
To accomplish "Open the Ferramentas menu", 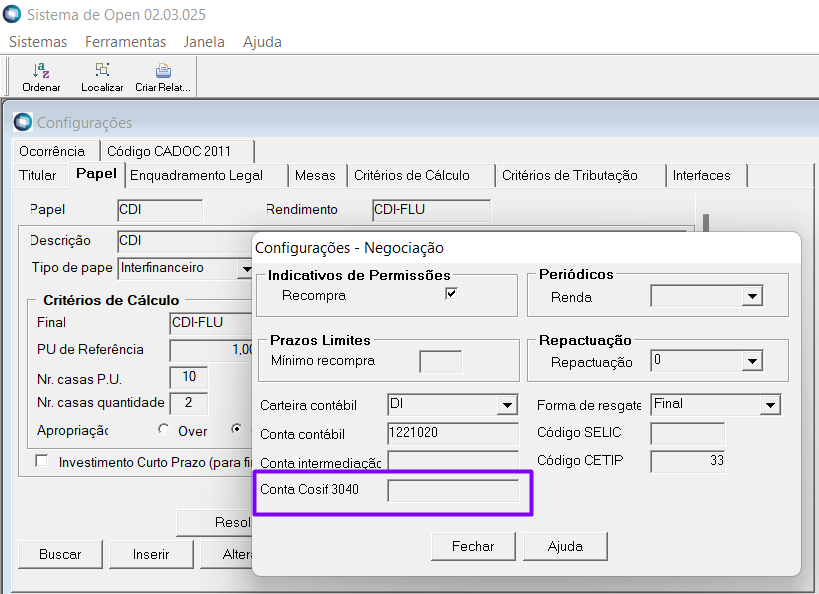I will [125, 42].
